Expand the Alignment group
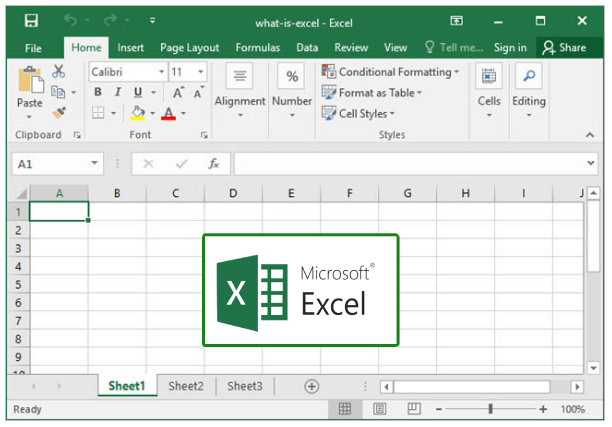612x427 pixels. coord(240,92)
